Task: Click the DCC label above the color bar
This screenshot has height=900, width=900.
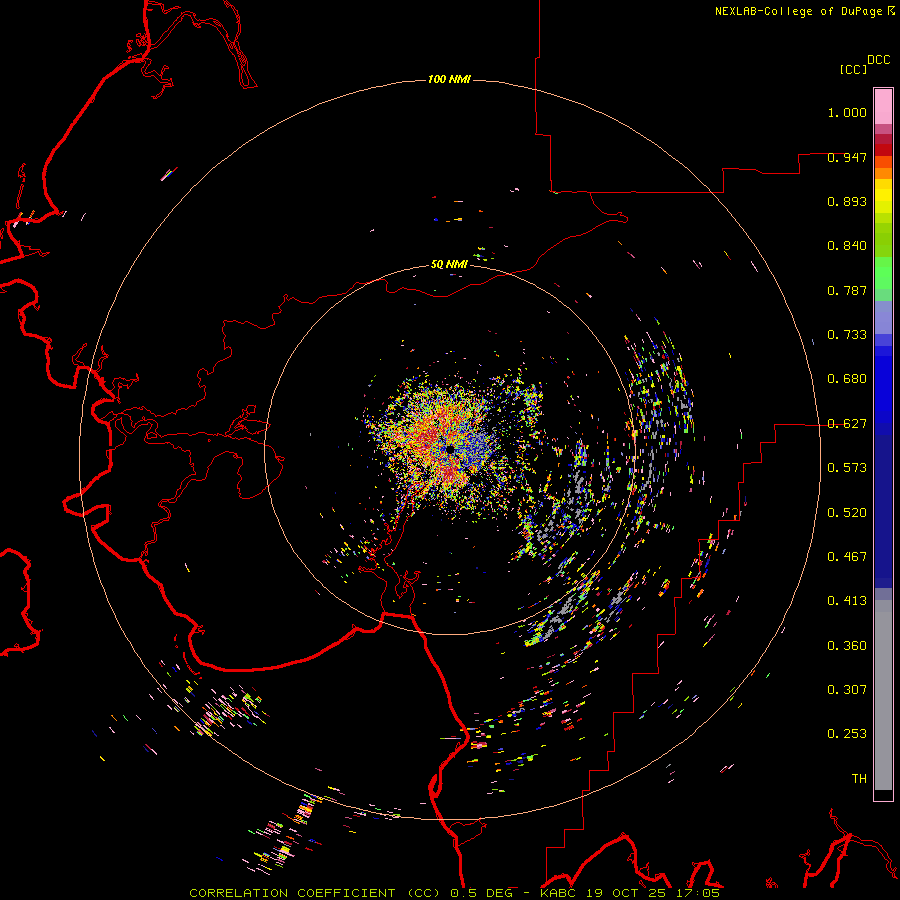Action: [879, 60]
